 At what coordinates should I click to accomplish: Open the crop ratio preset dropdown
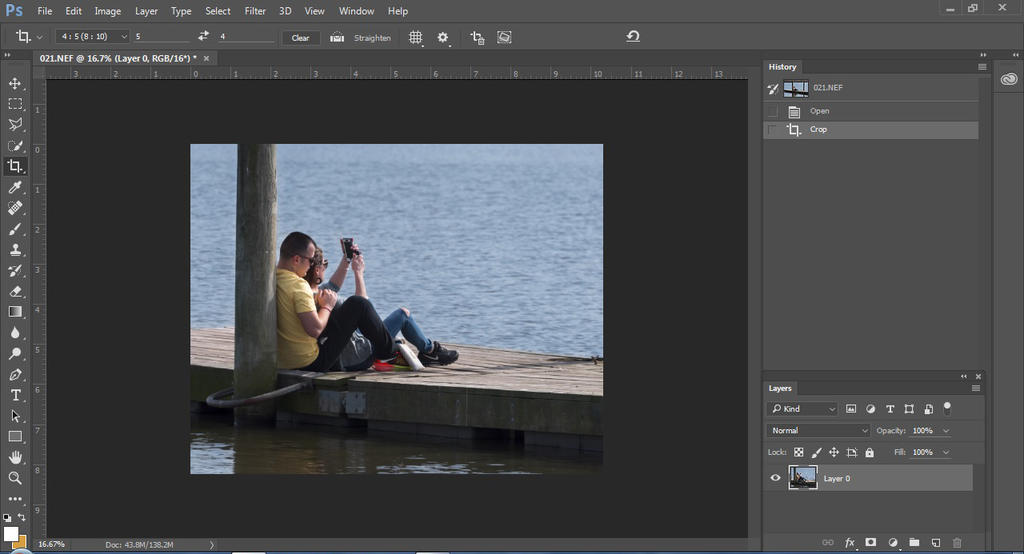(x=82, y=37)
